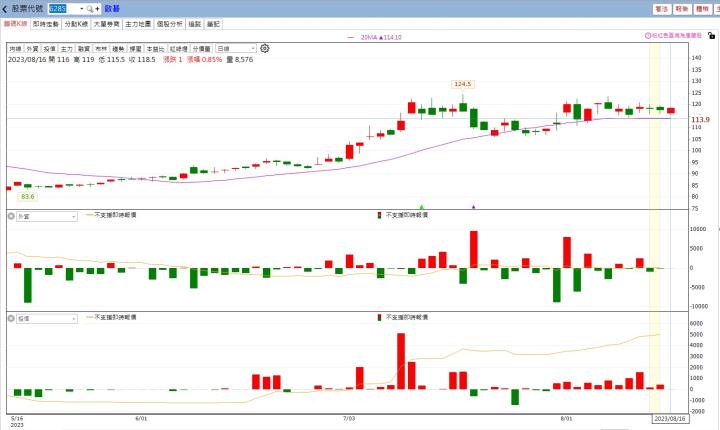Toggle the 外資 overlay button in chart toolbar
The image size is (720, 430).
pos(32,48)
